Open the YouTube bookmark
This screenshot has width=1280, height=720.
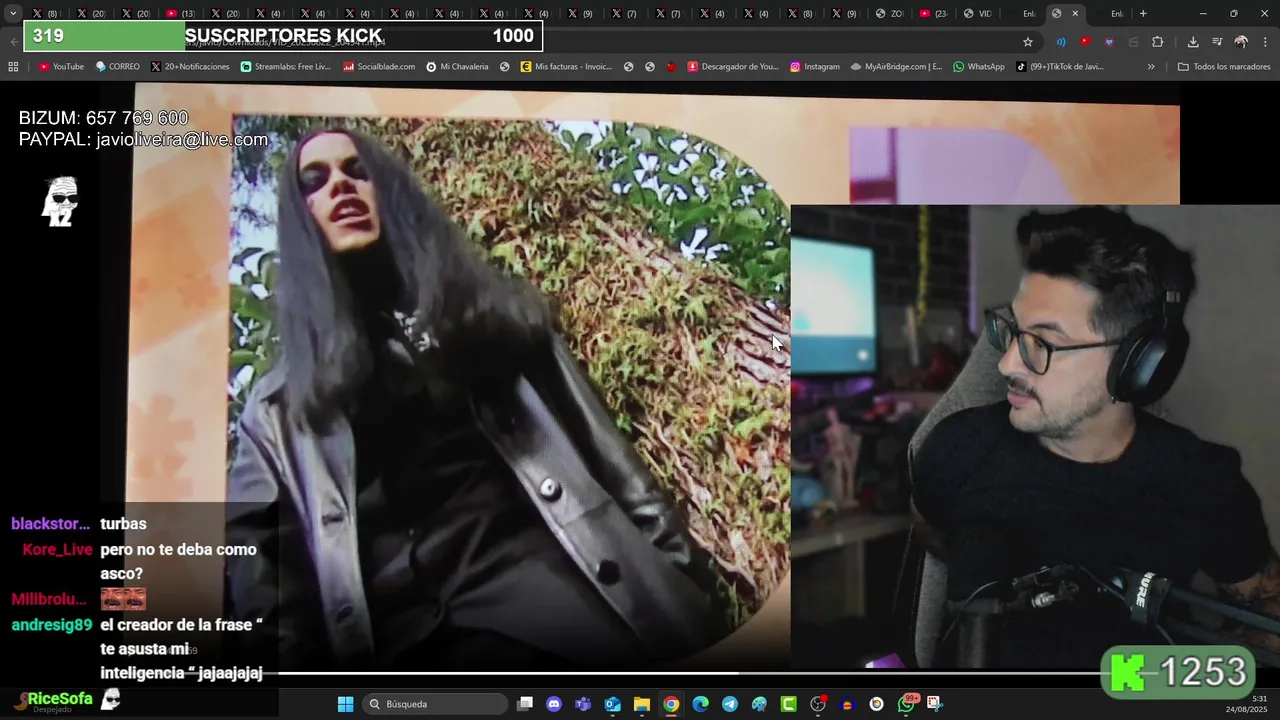[61, 67]
